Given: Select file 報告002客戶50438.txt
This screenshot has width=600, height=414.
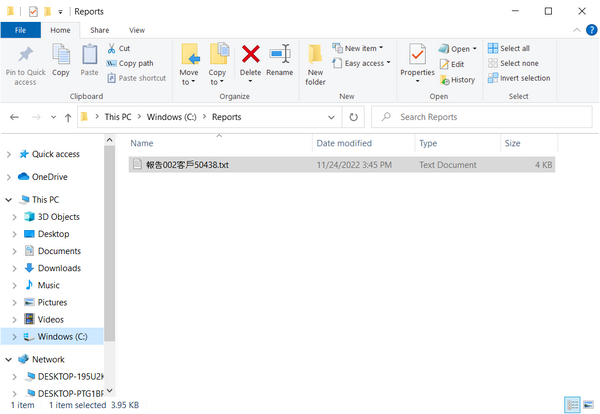Looking at the screenshot, I should pyautogui.click(x=342, y=165).
